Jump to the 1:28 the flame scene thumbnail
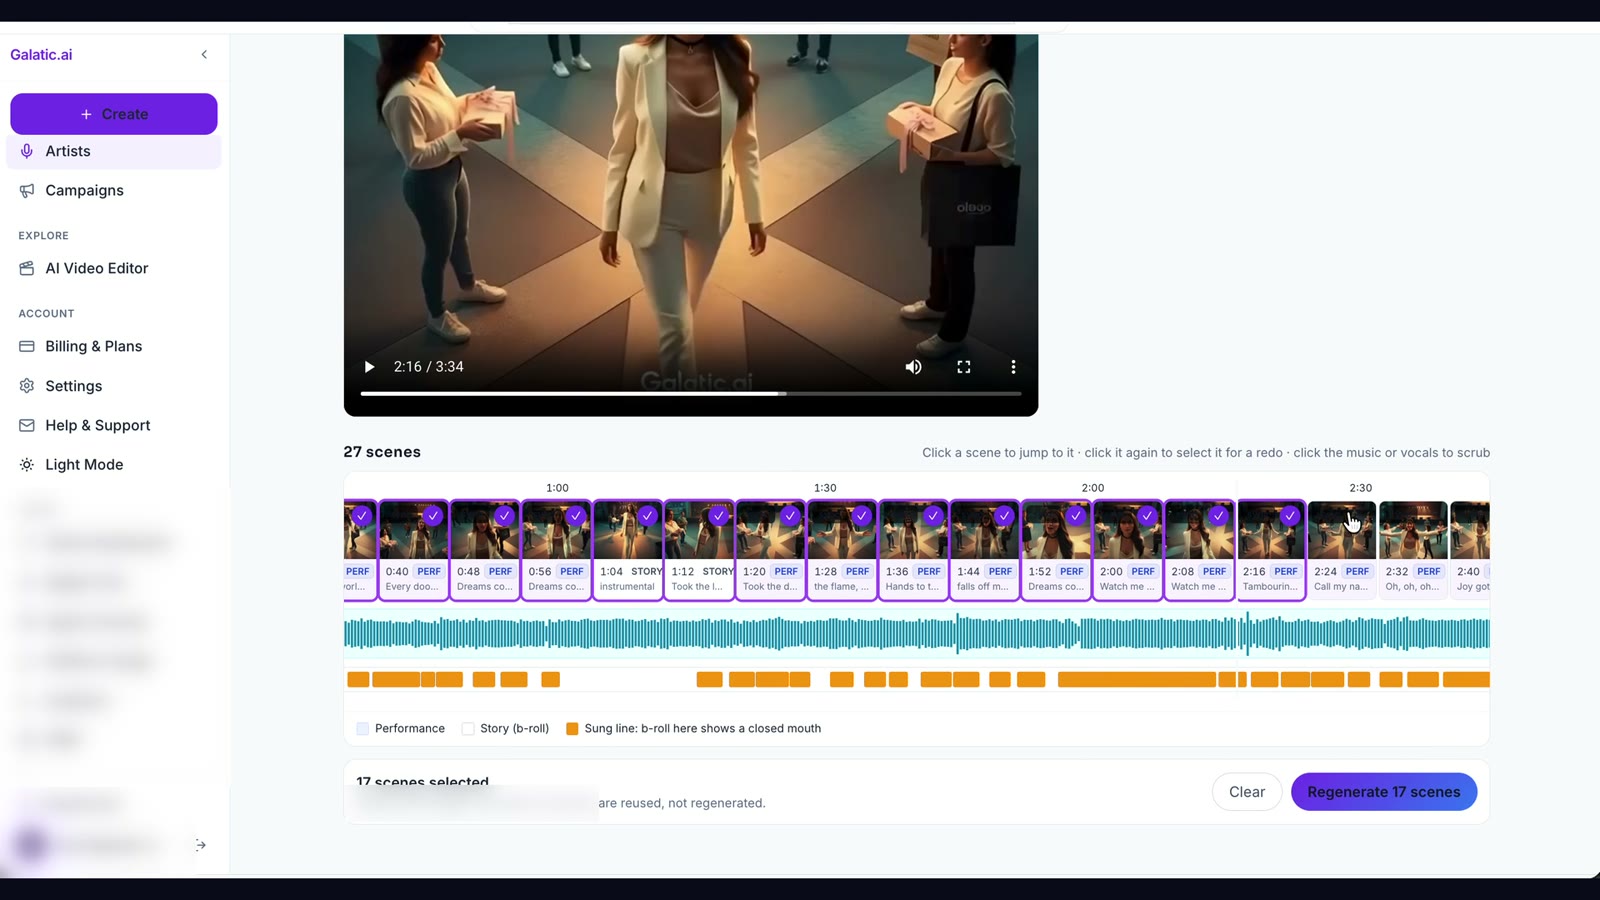The image size is (1600, 900). point(842,531)
